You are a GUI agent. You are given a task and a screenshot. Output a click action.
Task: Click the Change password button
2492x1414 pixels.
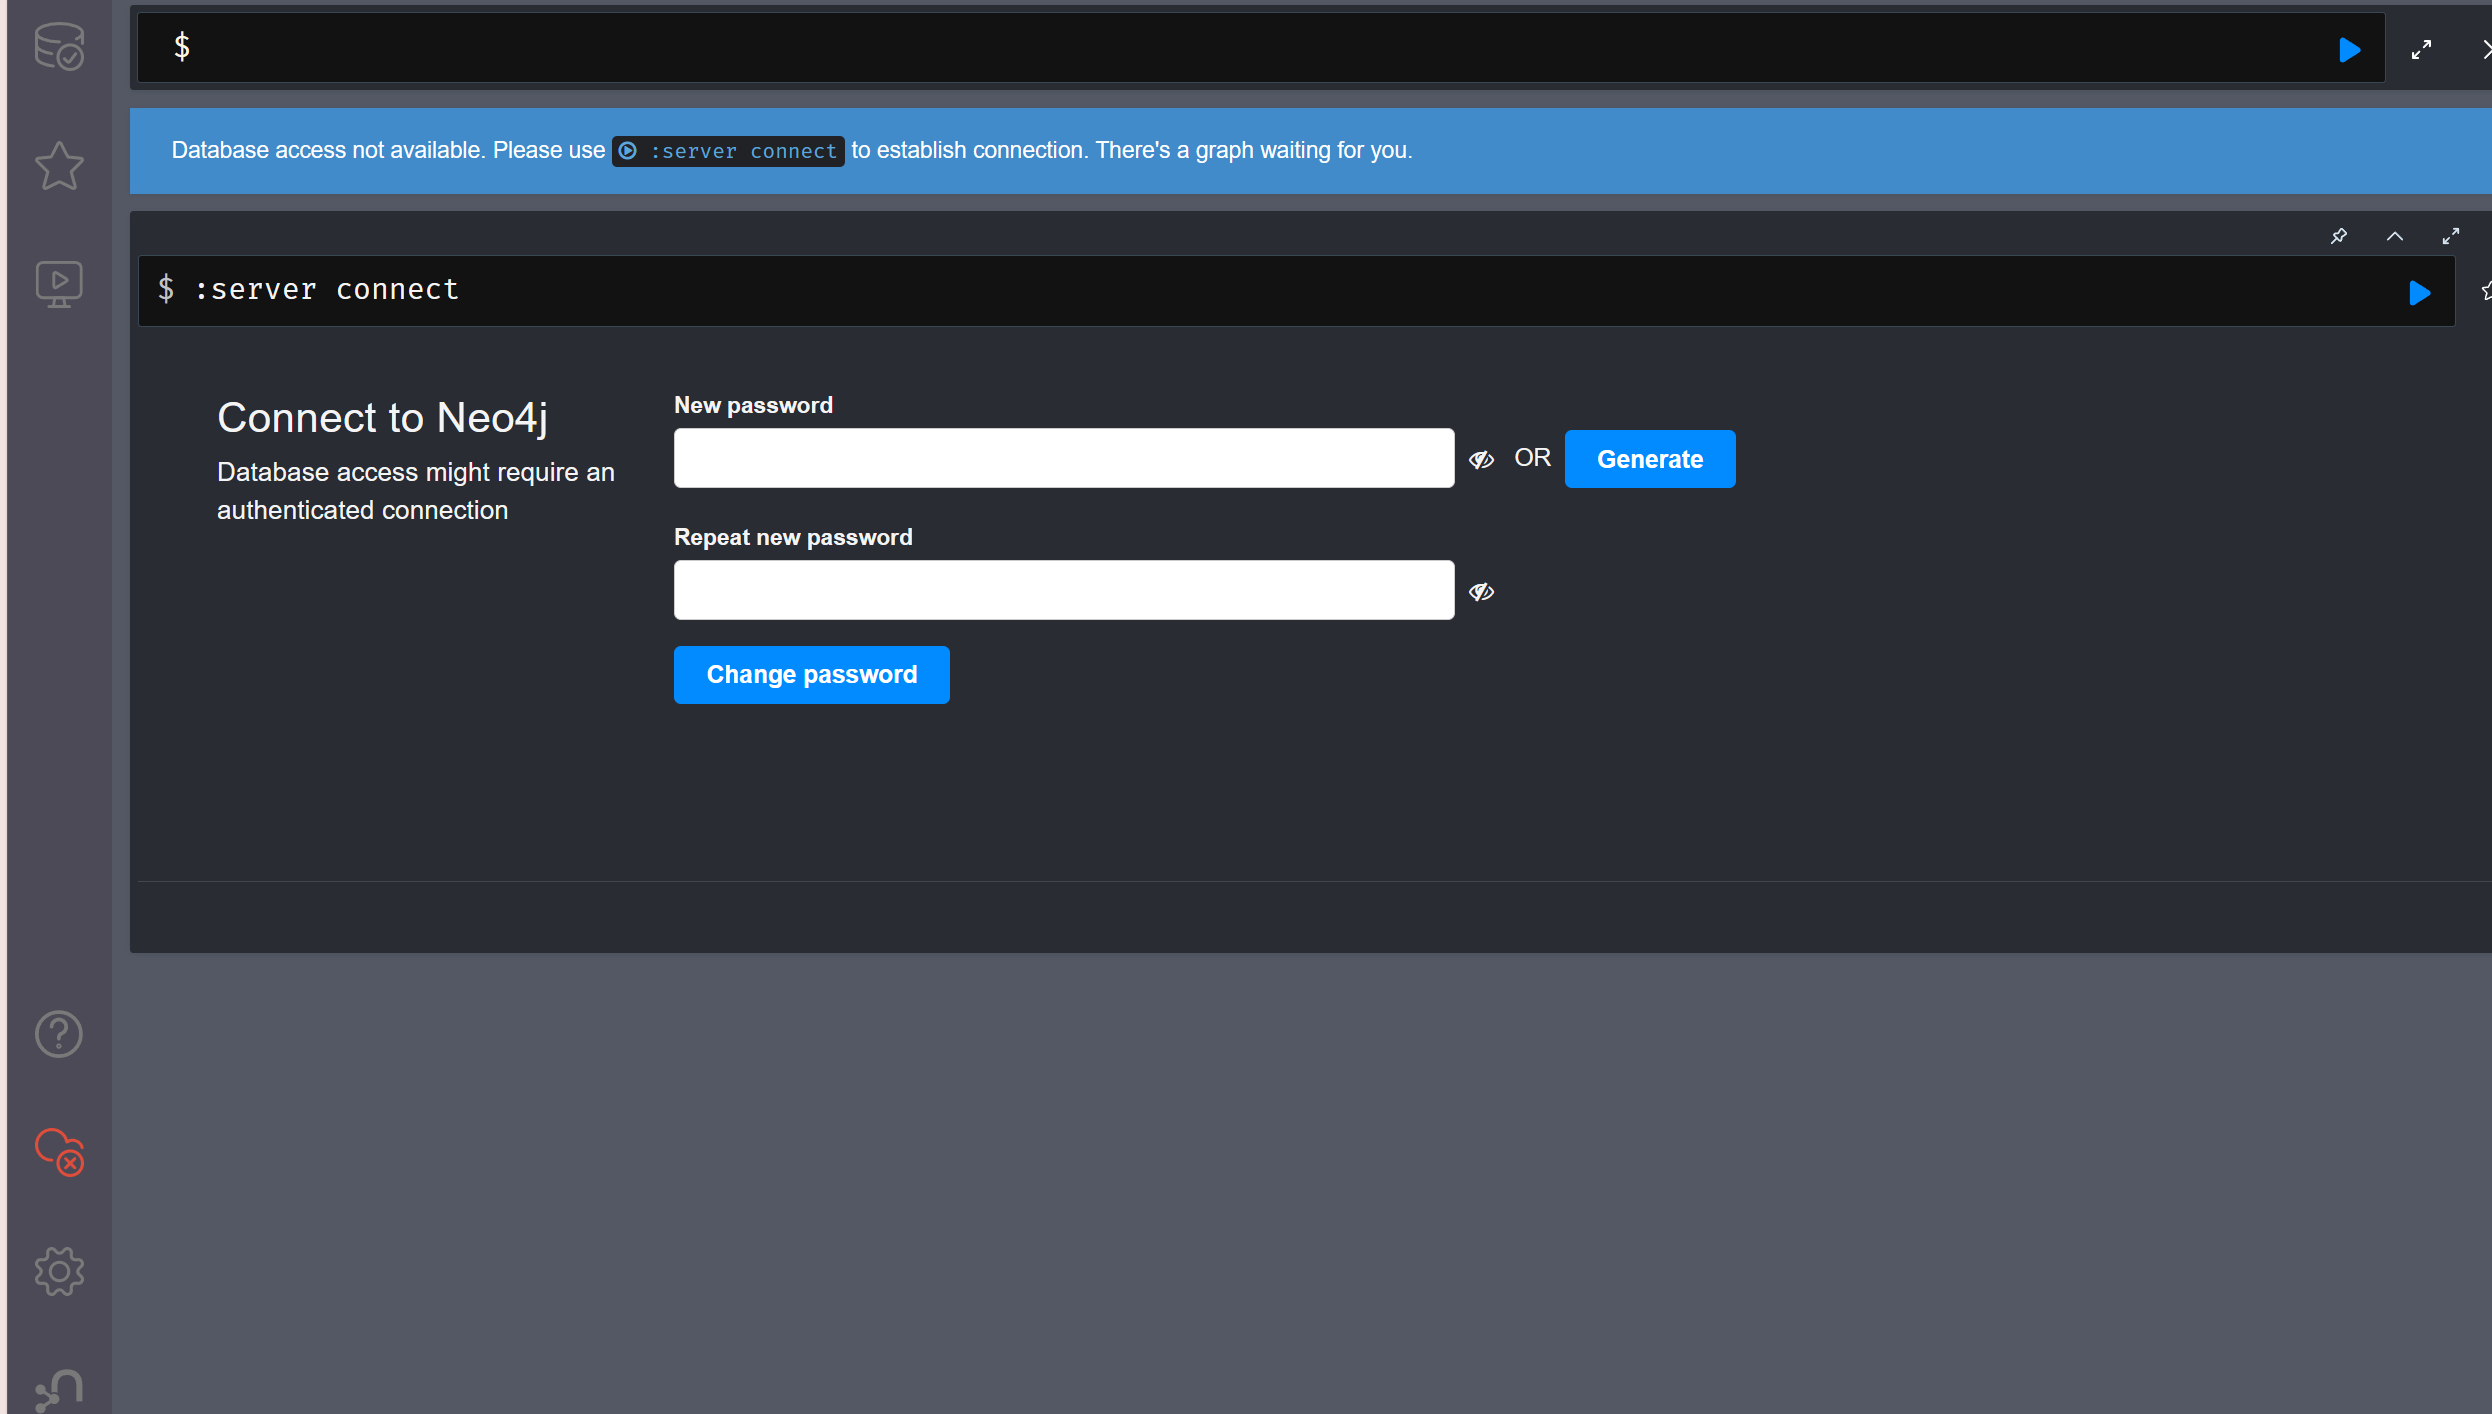point(811,675)
